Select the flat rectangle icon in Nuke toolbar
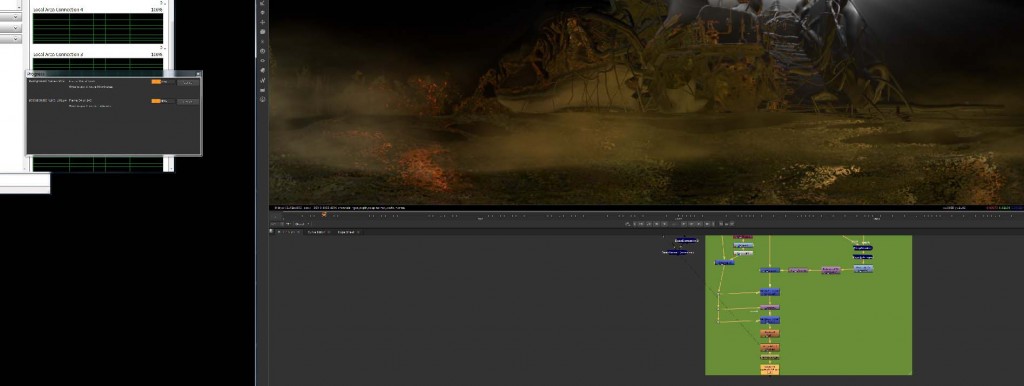The image size is (1024, 386). [263, 90]
